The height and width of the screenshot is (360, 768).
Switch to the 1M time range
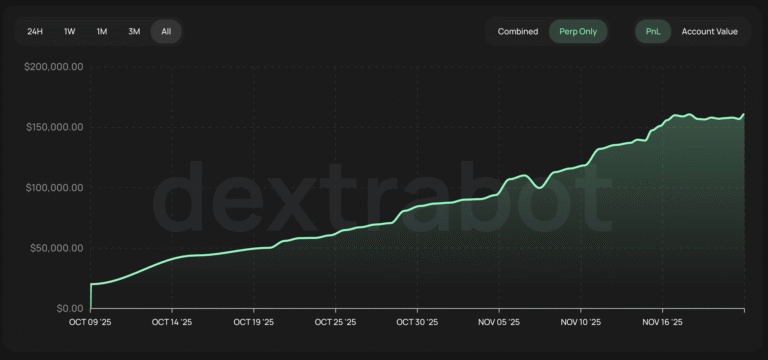click(102, 32)
